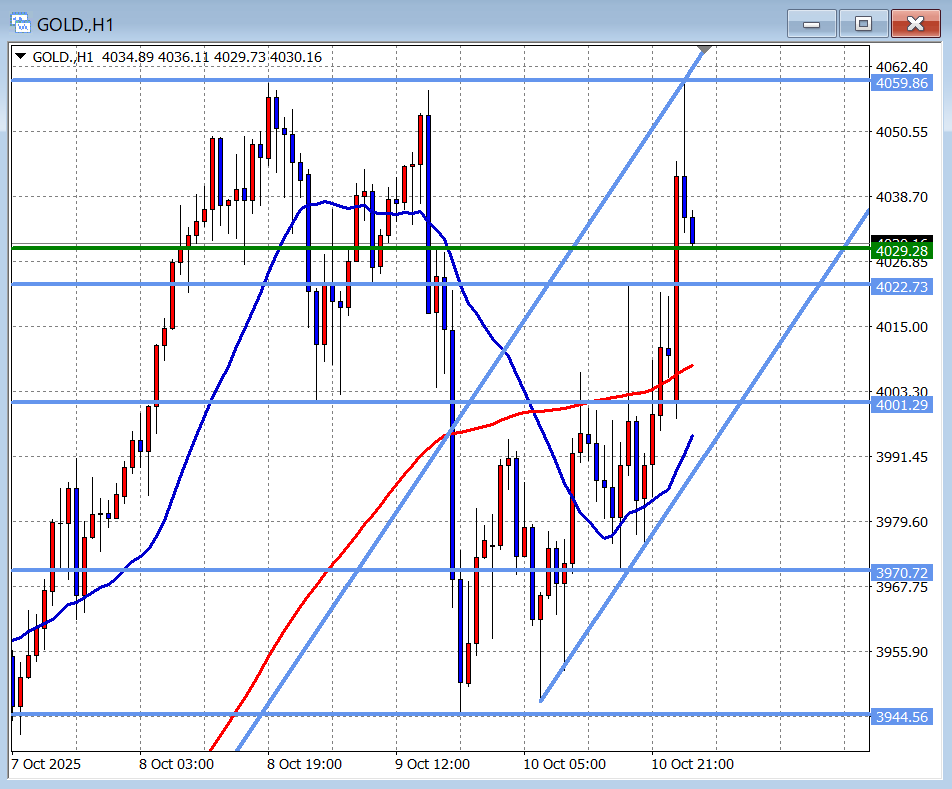Click the 9 Oct 12:00 time label
The width and height of the screenshot is (952, 789).
tap(434, 764)
